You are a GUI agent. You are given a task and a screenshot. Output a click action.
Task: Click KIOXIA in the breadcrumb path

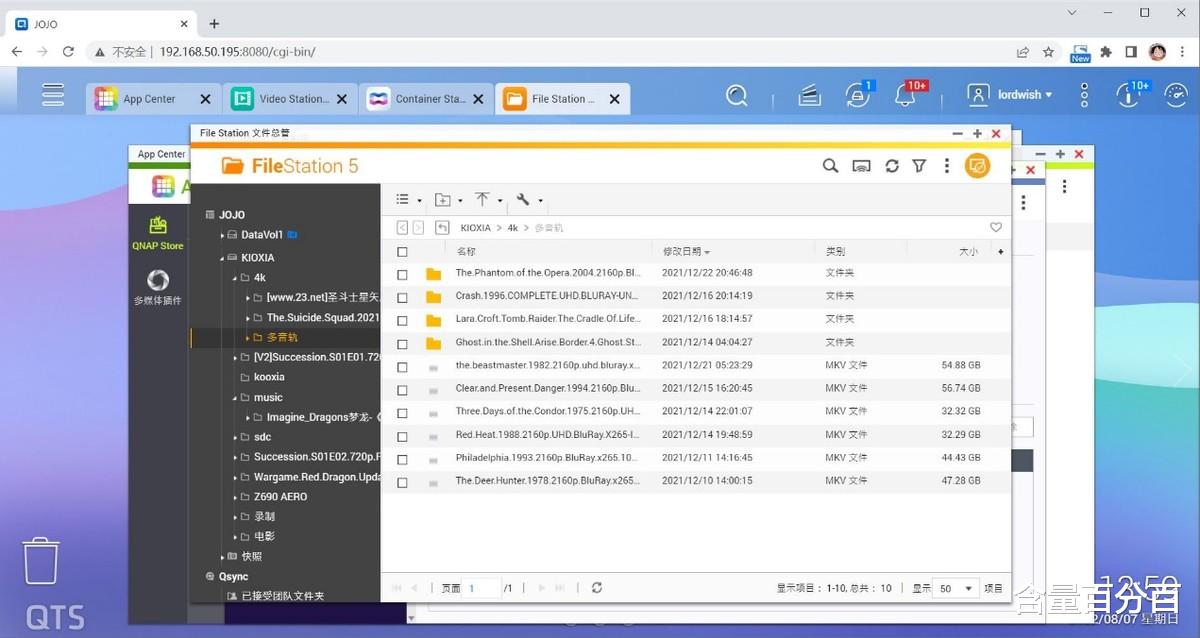pos(476,228)
